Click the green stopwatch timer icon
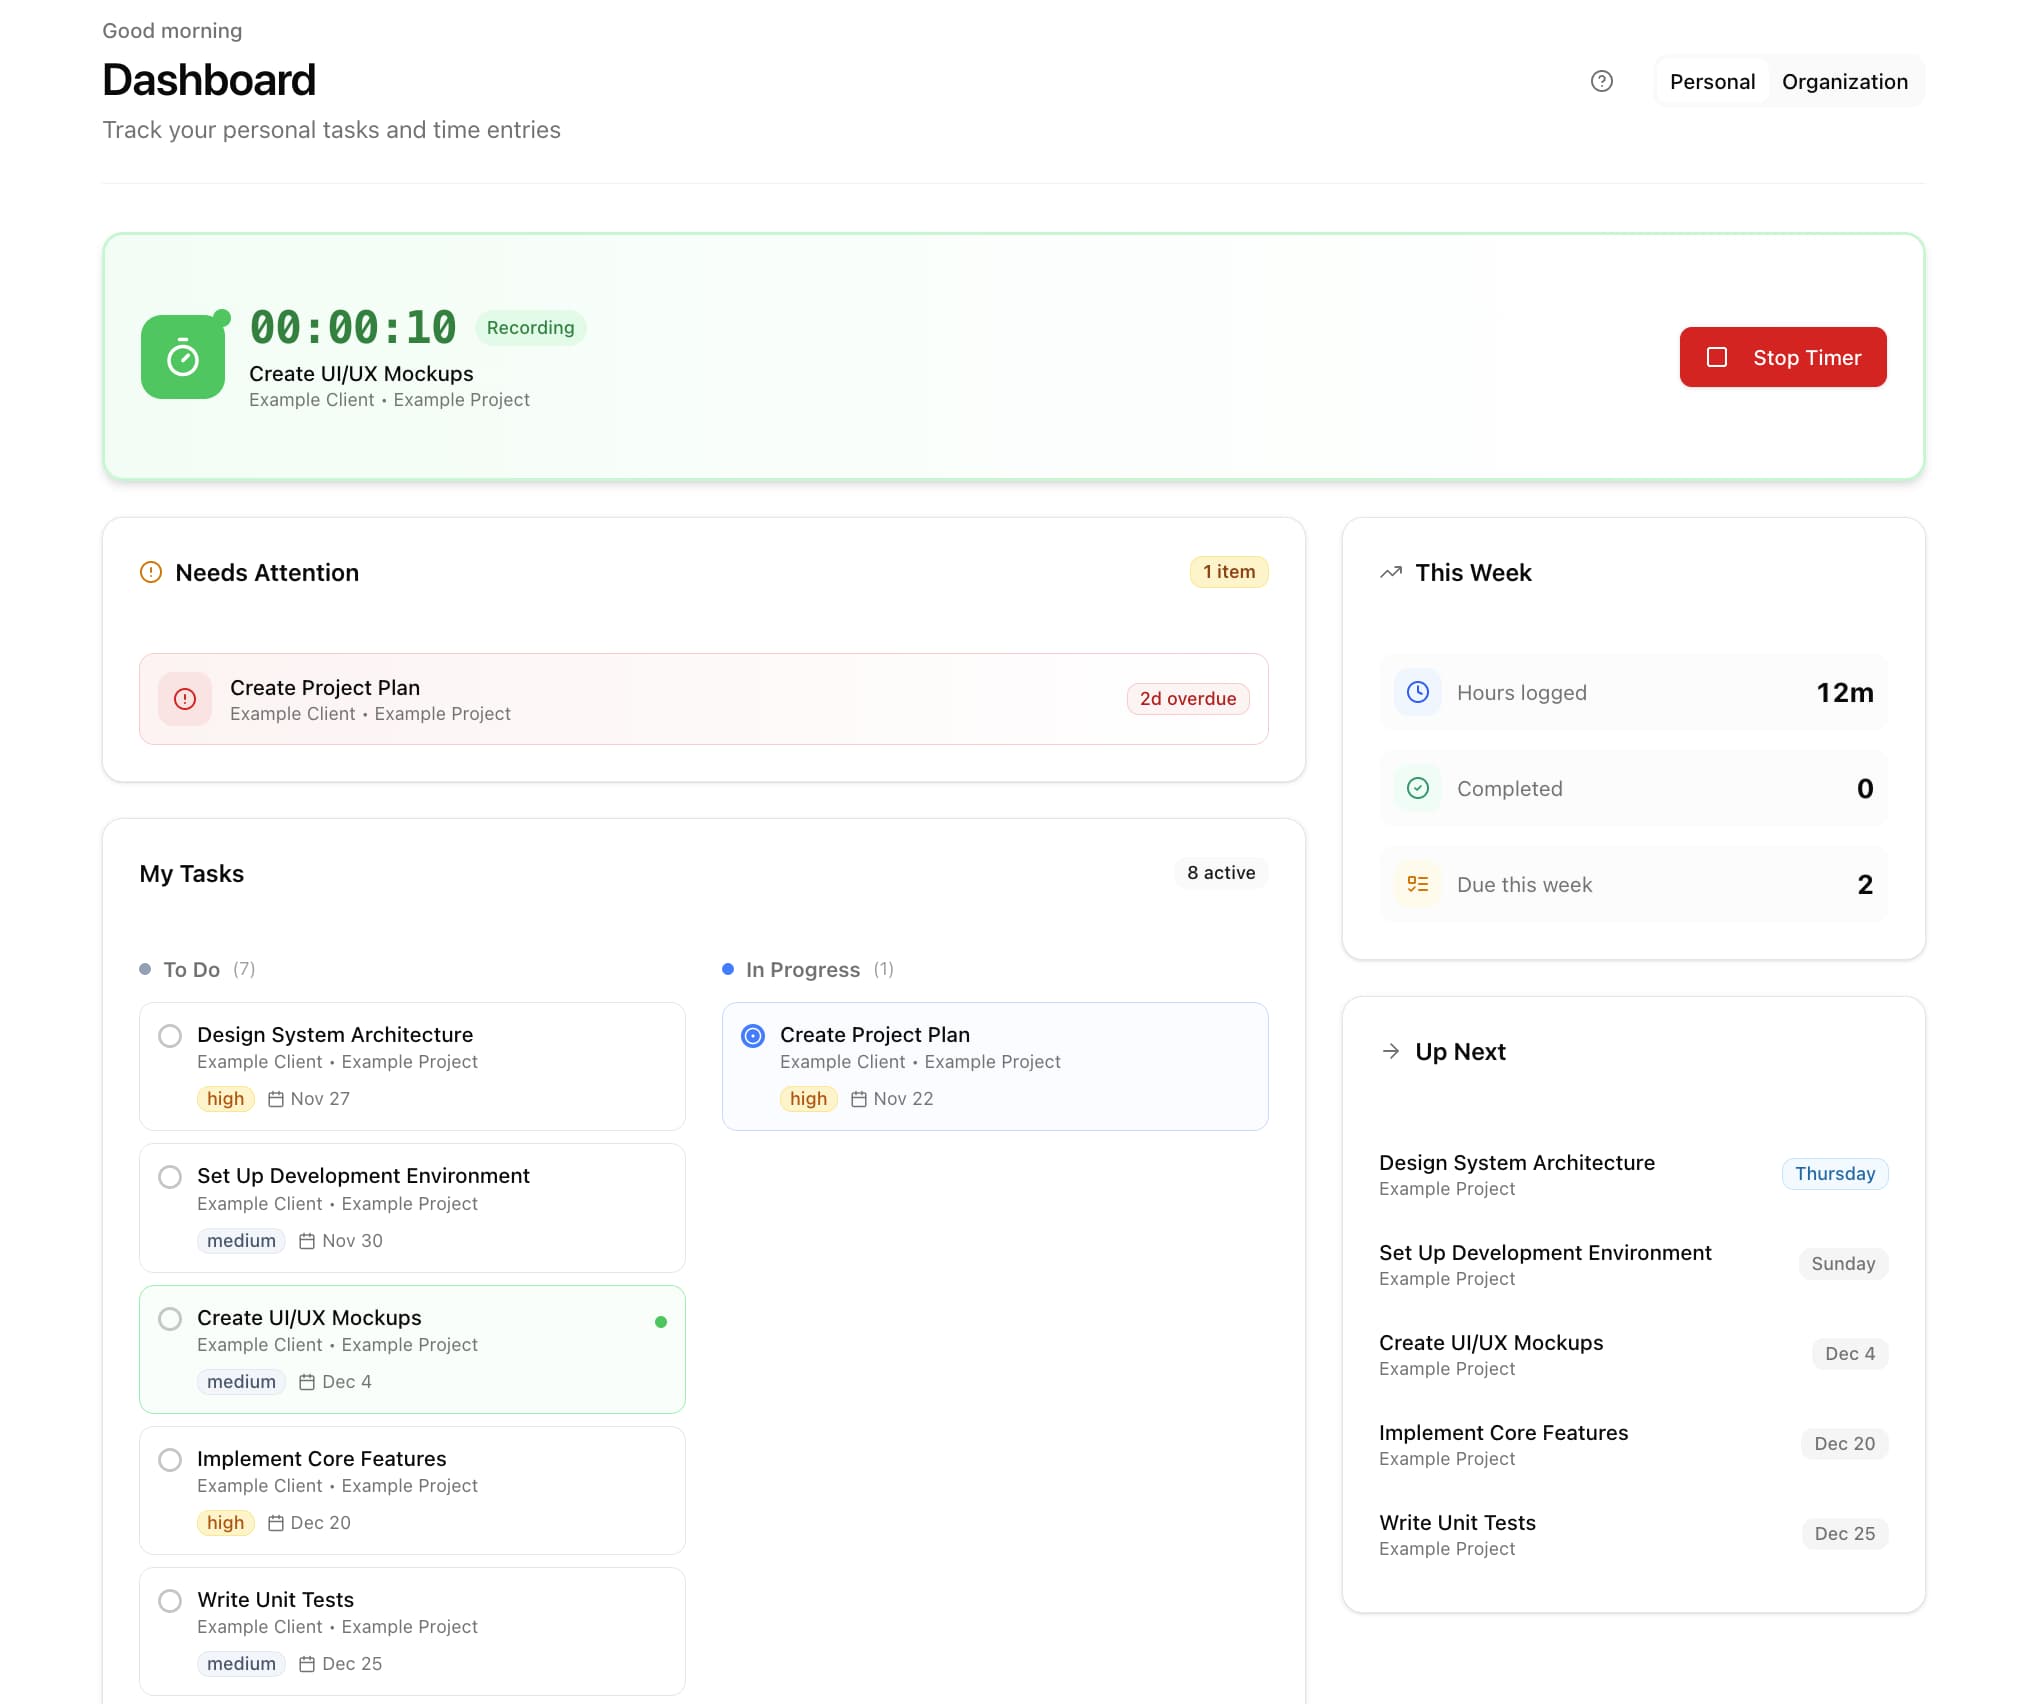 coord(183,356)
